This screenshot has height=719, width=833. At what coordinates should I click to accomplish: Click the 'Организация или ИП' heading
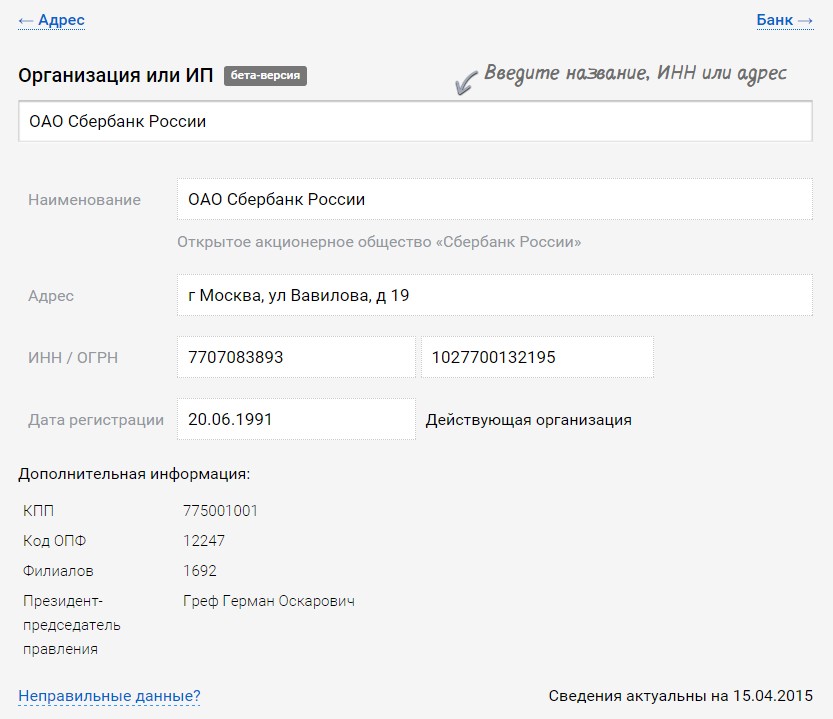[x=116, y=75]
